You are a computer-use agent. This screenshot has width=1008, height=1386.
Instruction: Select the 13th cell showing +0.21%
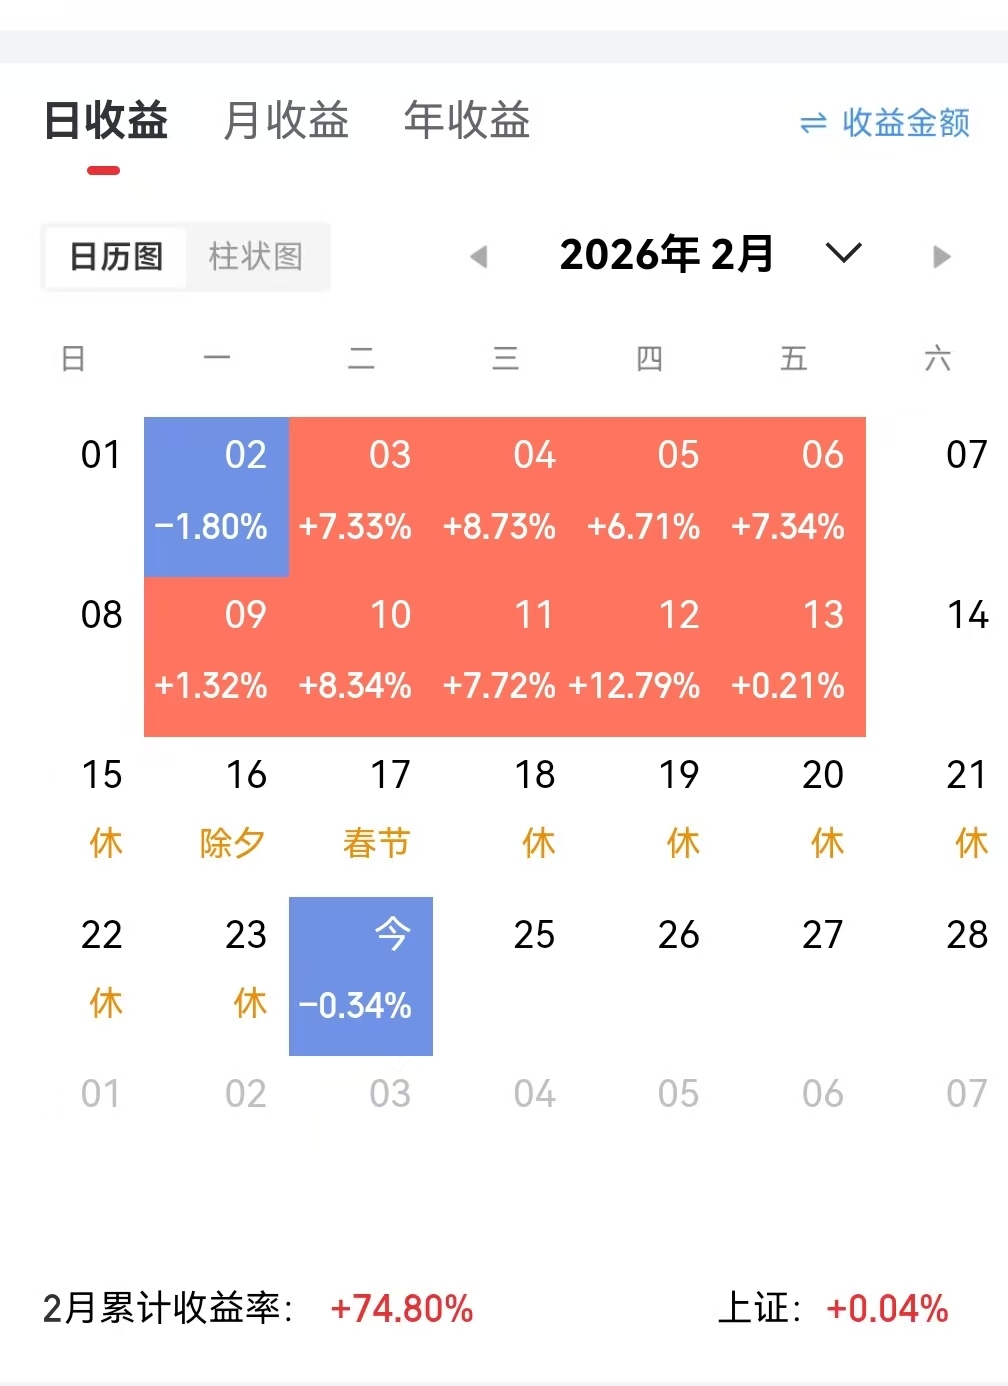[x=793, y=656]
